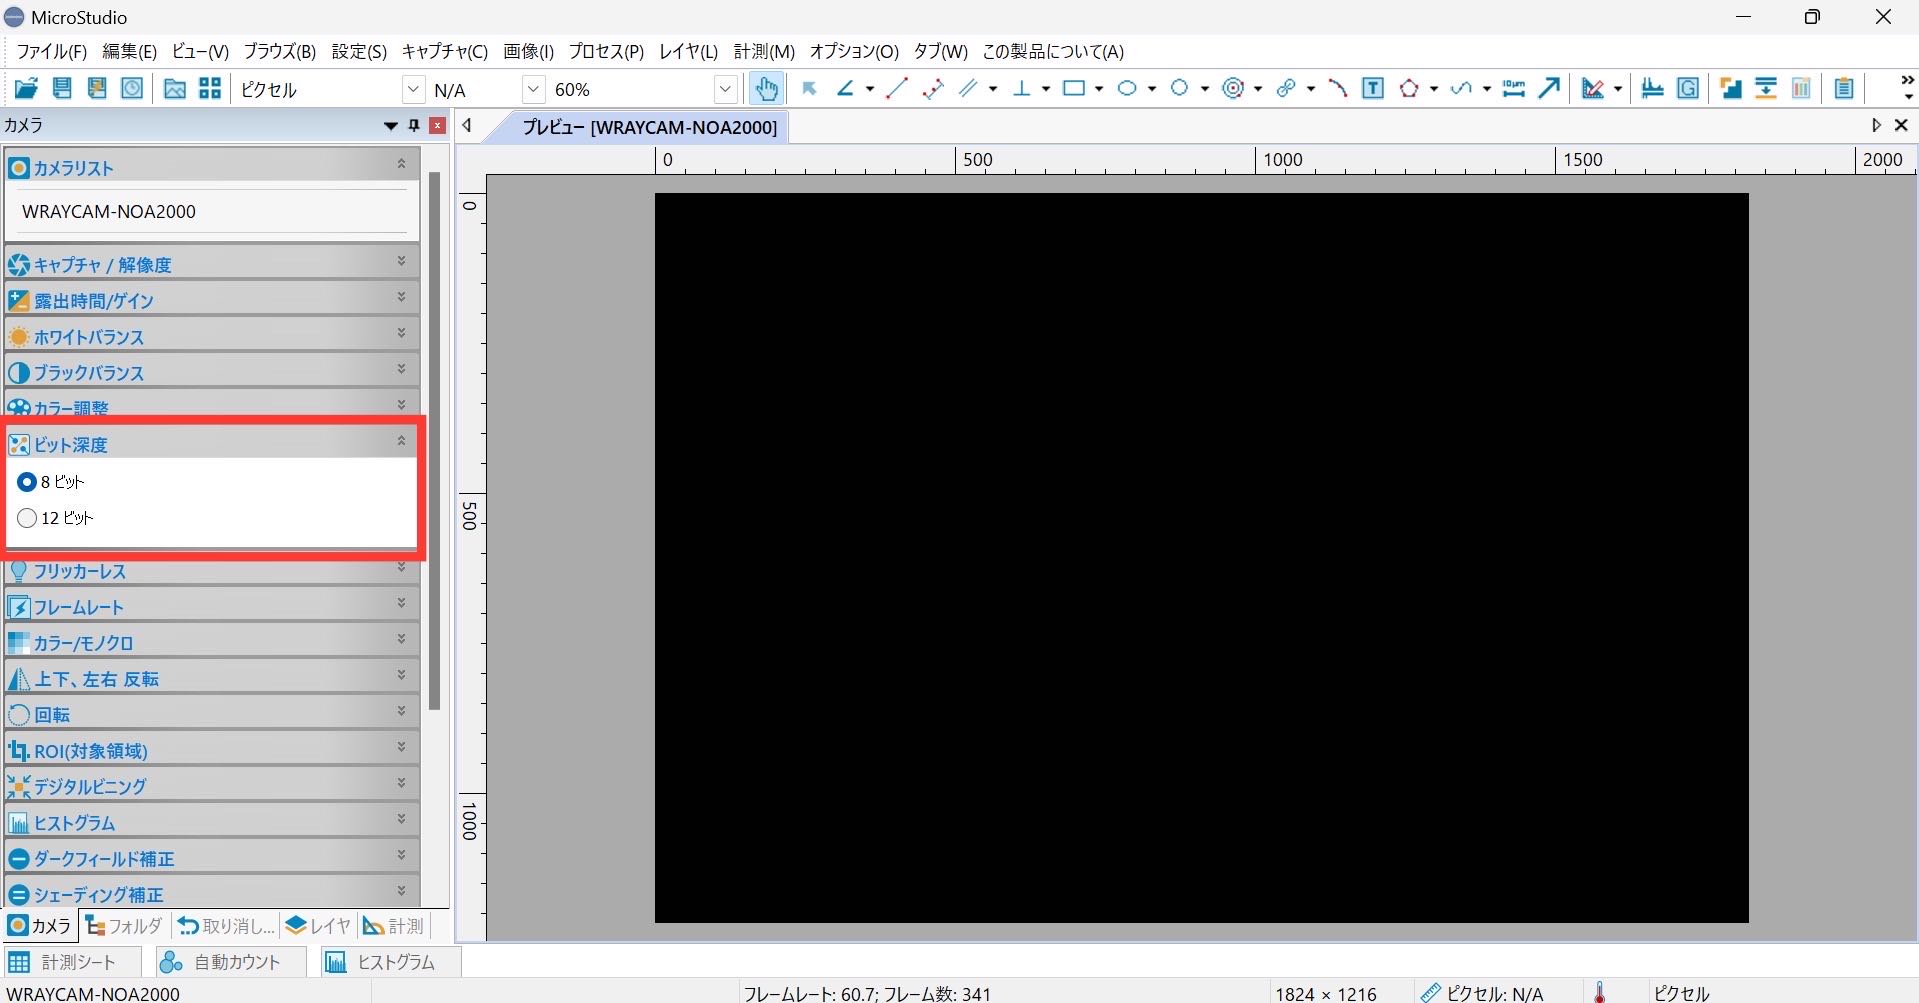Viewport: 1919px width, 1003px height.
Task: Select the text annotation tool
Action: tap(1373, 89)
